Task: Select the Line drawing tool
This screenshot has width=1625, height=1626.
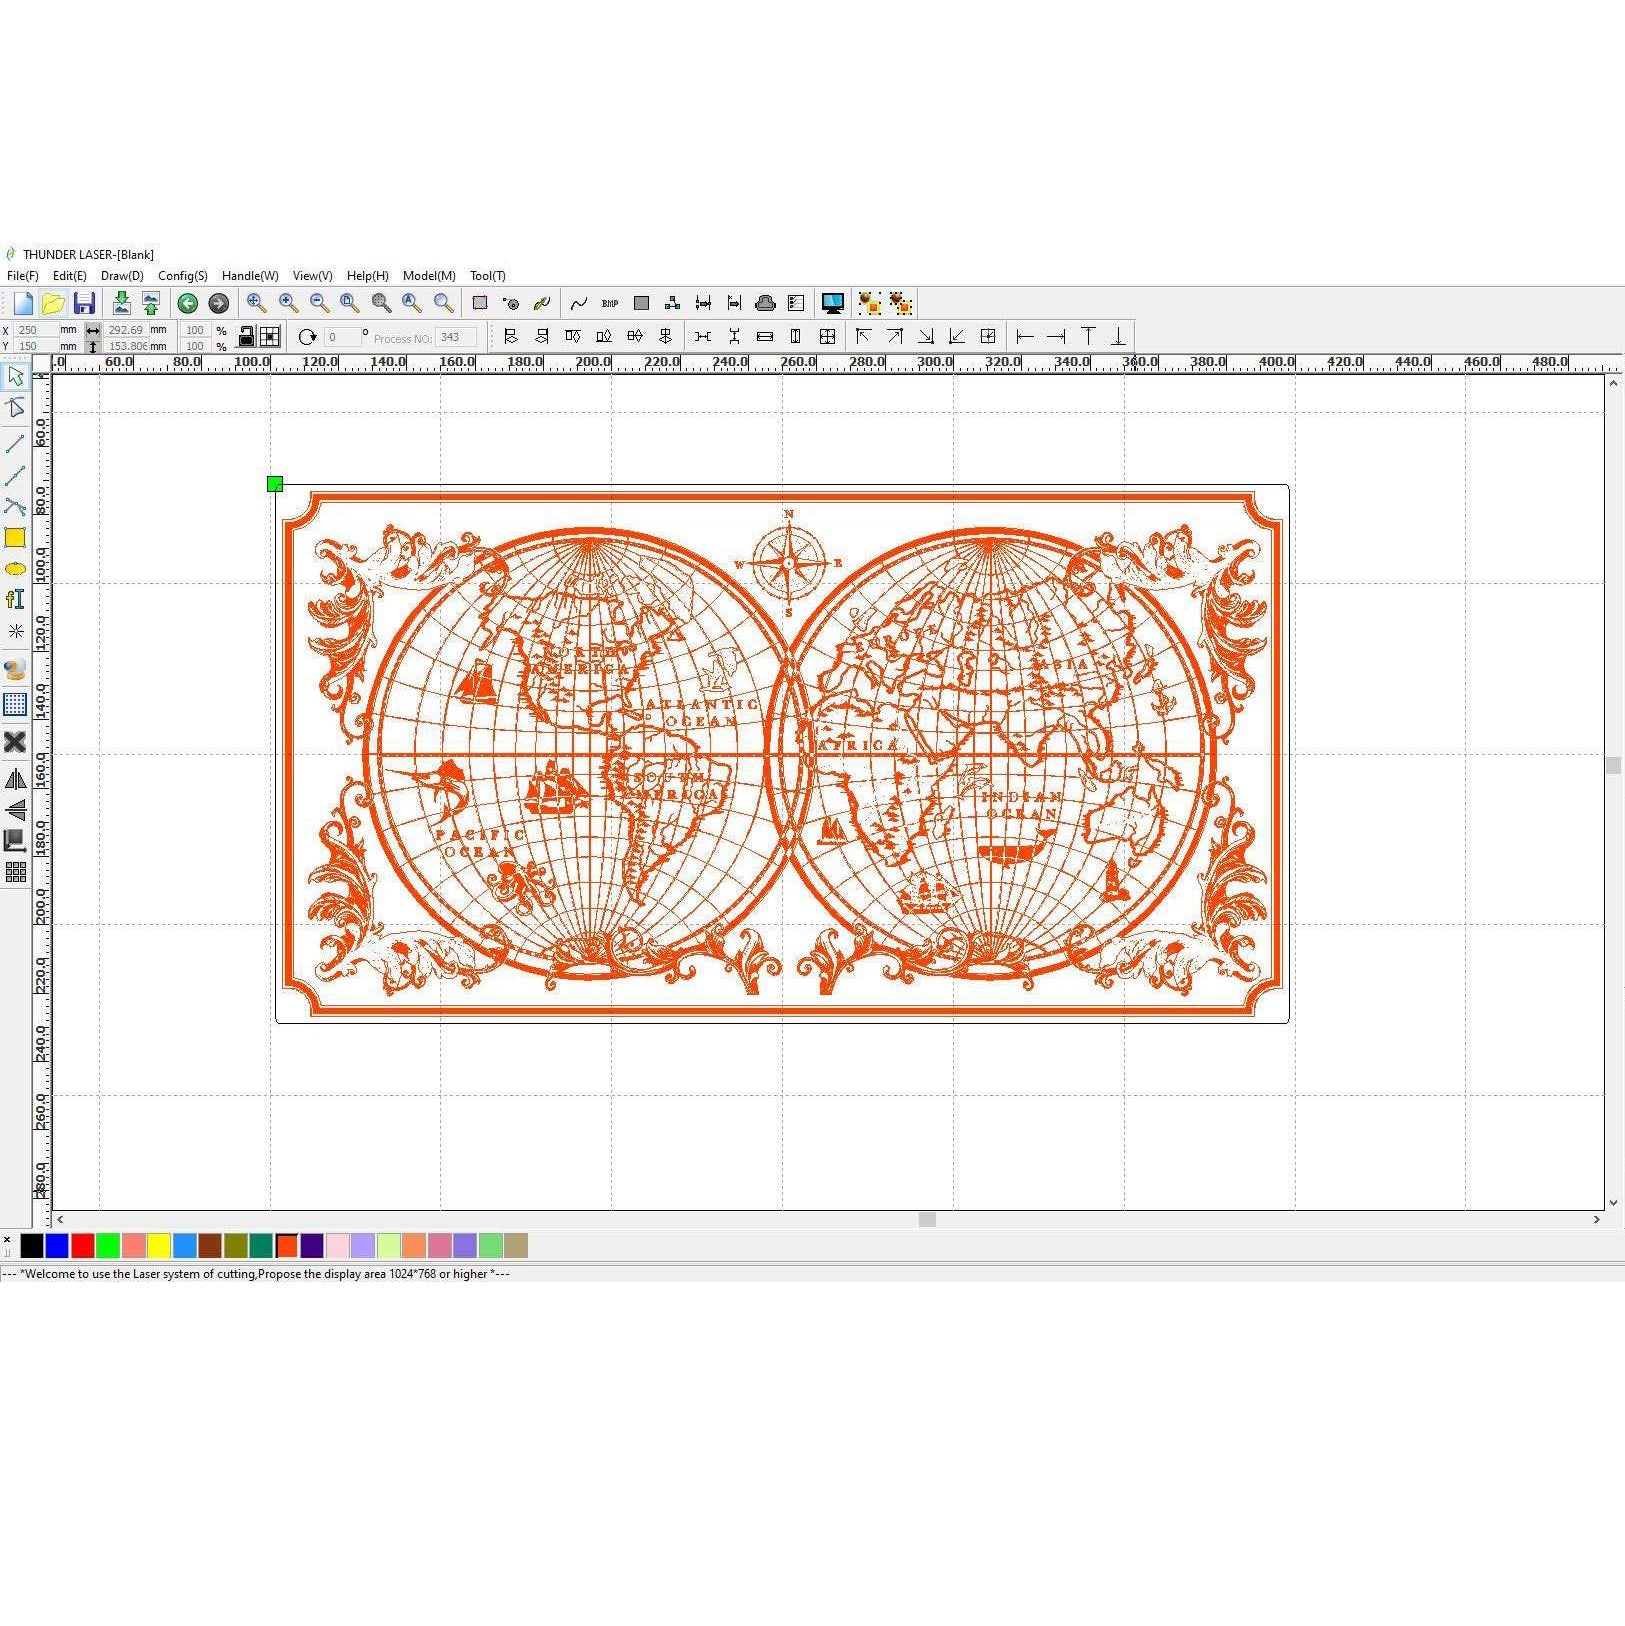Action: tap(15, 442)
